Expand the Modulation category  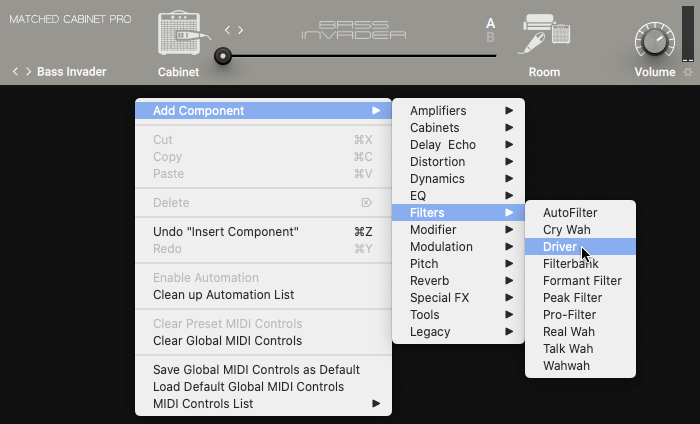458,246
